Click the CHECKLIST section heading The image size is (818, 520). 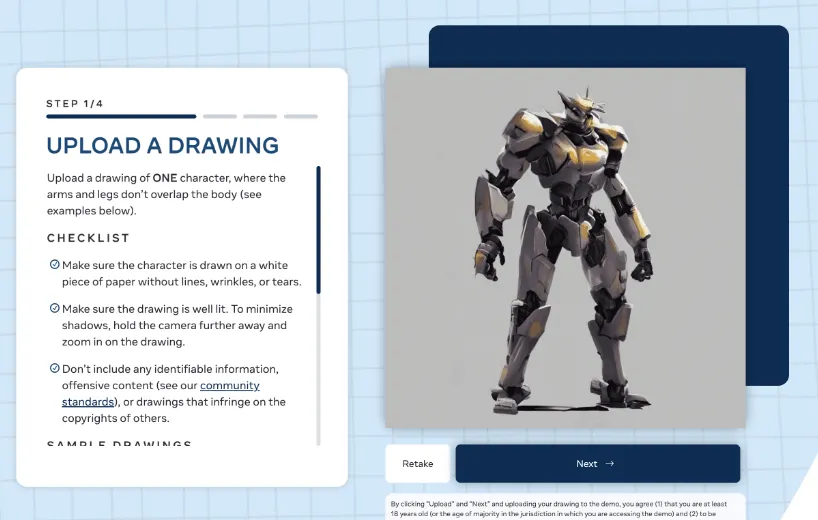pos(88,238)
